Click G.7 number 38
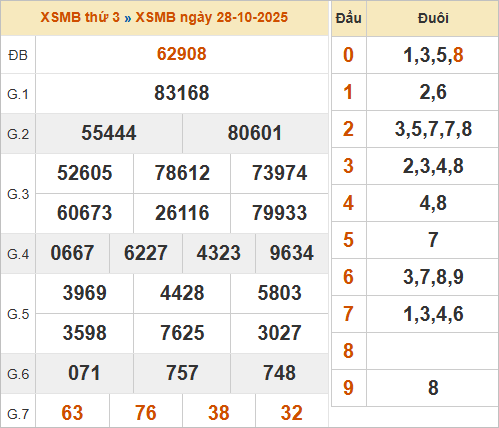The height and width of the screenshot is (428, 499). pyautogui.click(x=219, y=413)
